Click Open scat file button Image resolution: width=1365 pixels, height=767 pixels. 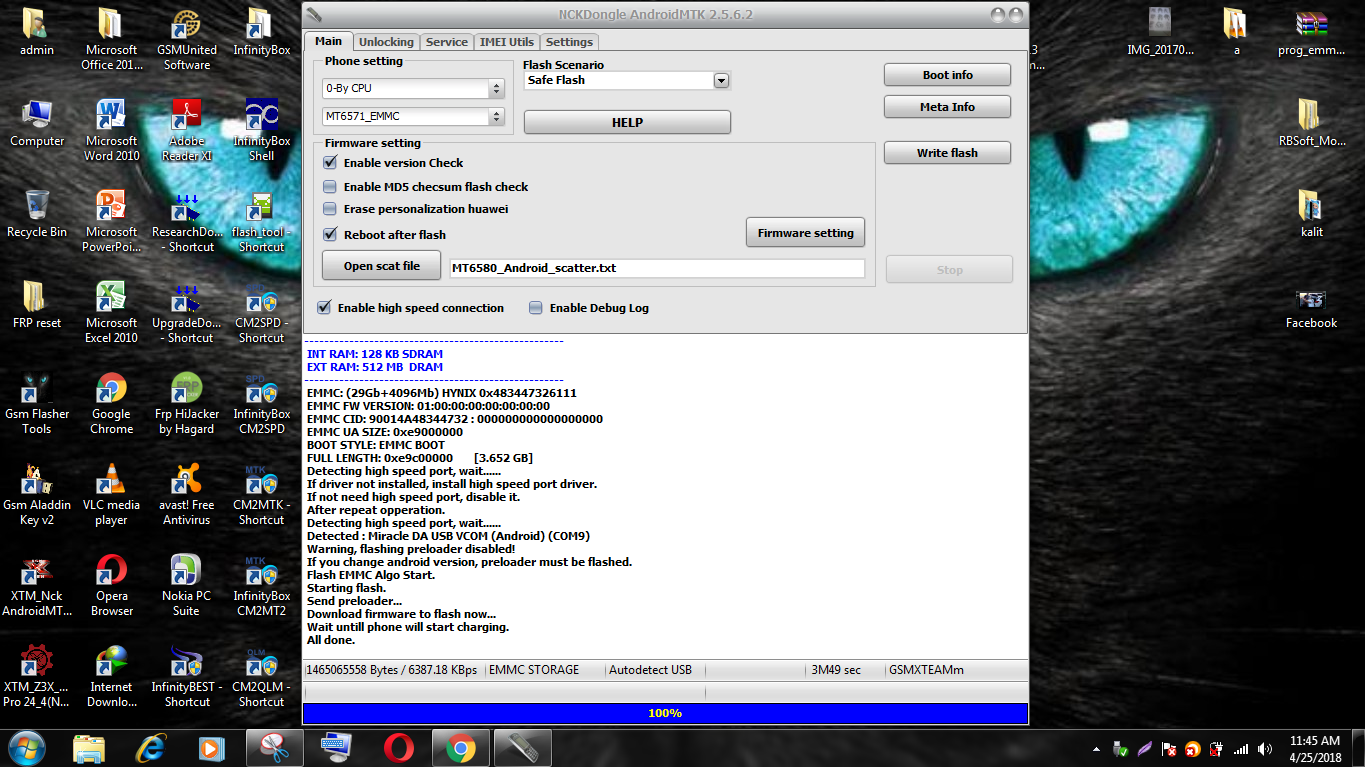382,266
